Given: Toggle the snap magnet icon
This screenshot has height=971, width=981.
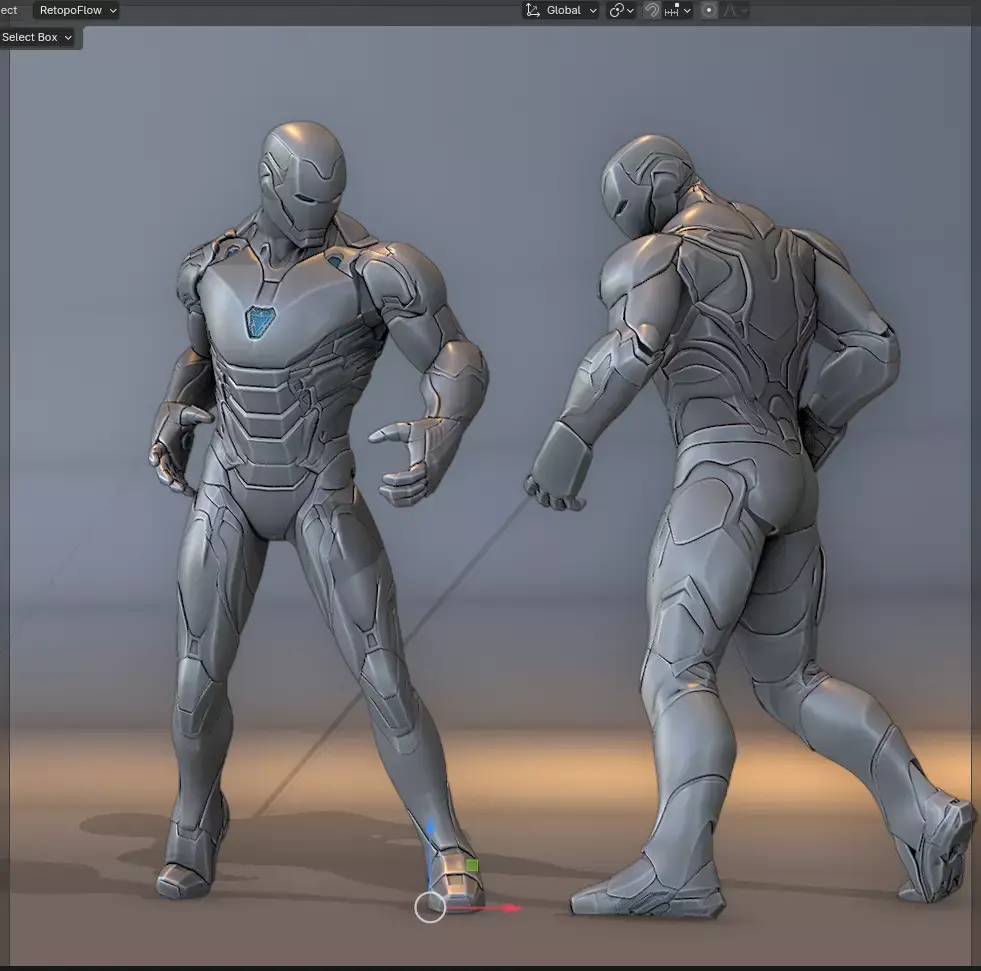Looking at the screenshot, I should point(652,10).
